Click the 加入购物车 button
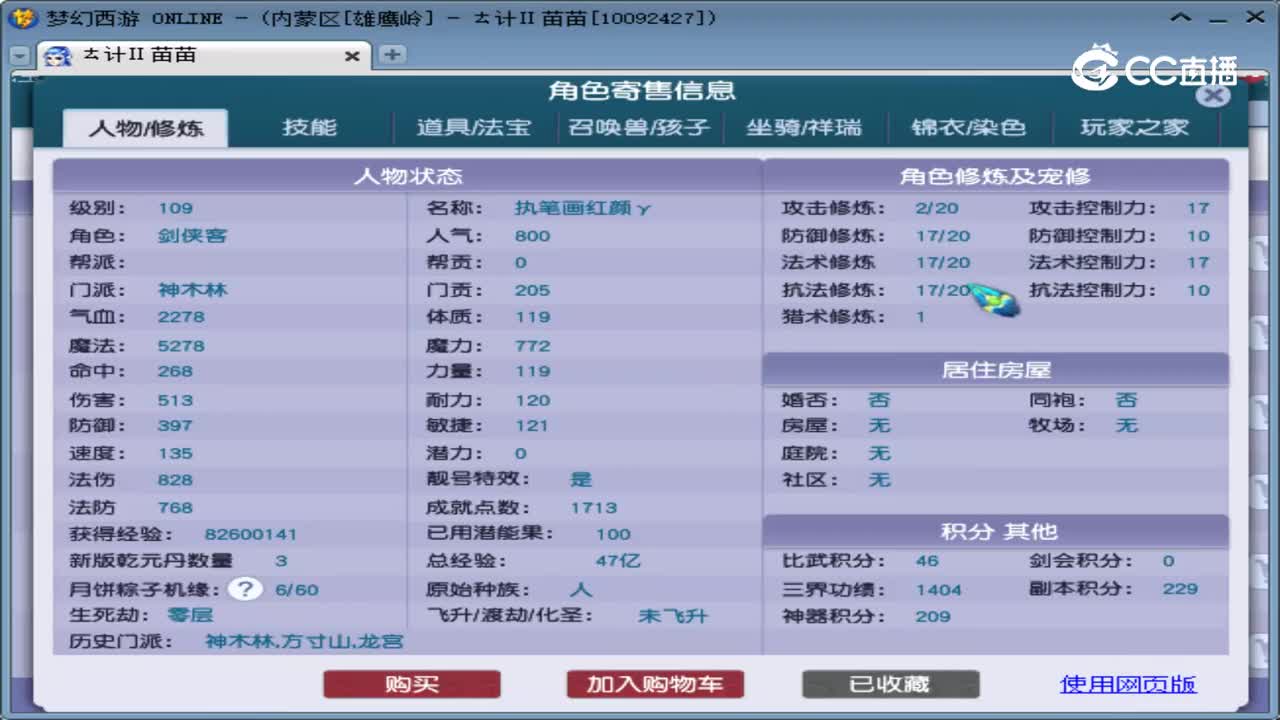 655,684
